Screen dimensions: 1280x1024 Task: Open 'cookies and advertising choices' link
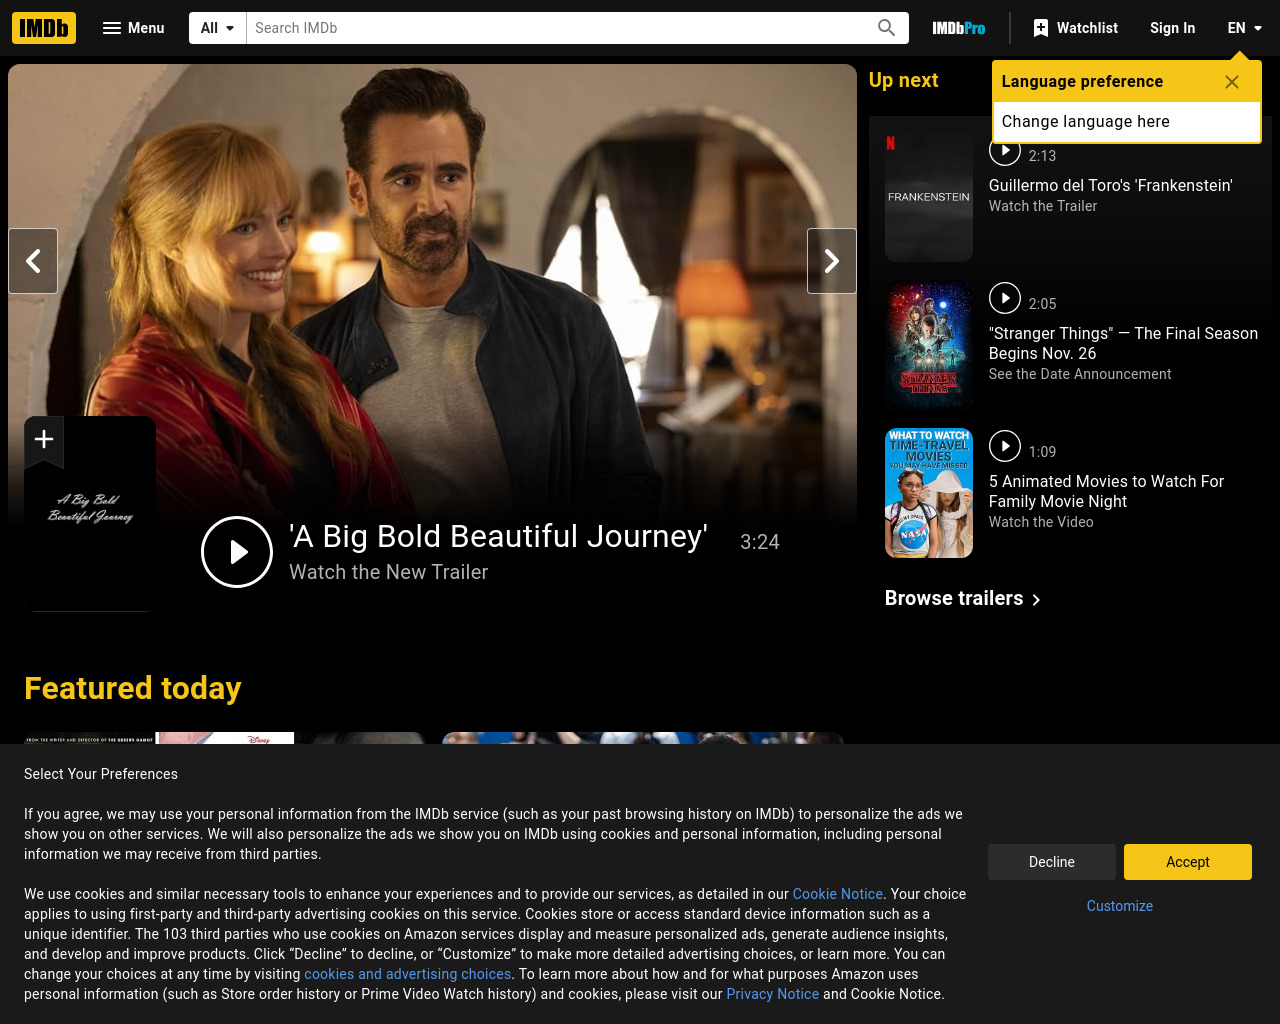click(407, 974)
